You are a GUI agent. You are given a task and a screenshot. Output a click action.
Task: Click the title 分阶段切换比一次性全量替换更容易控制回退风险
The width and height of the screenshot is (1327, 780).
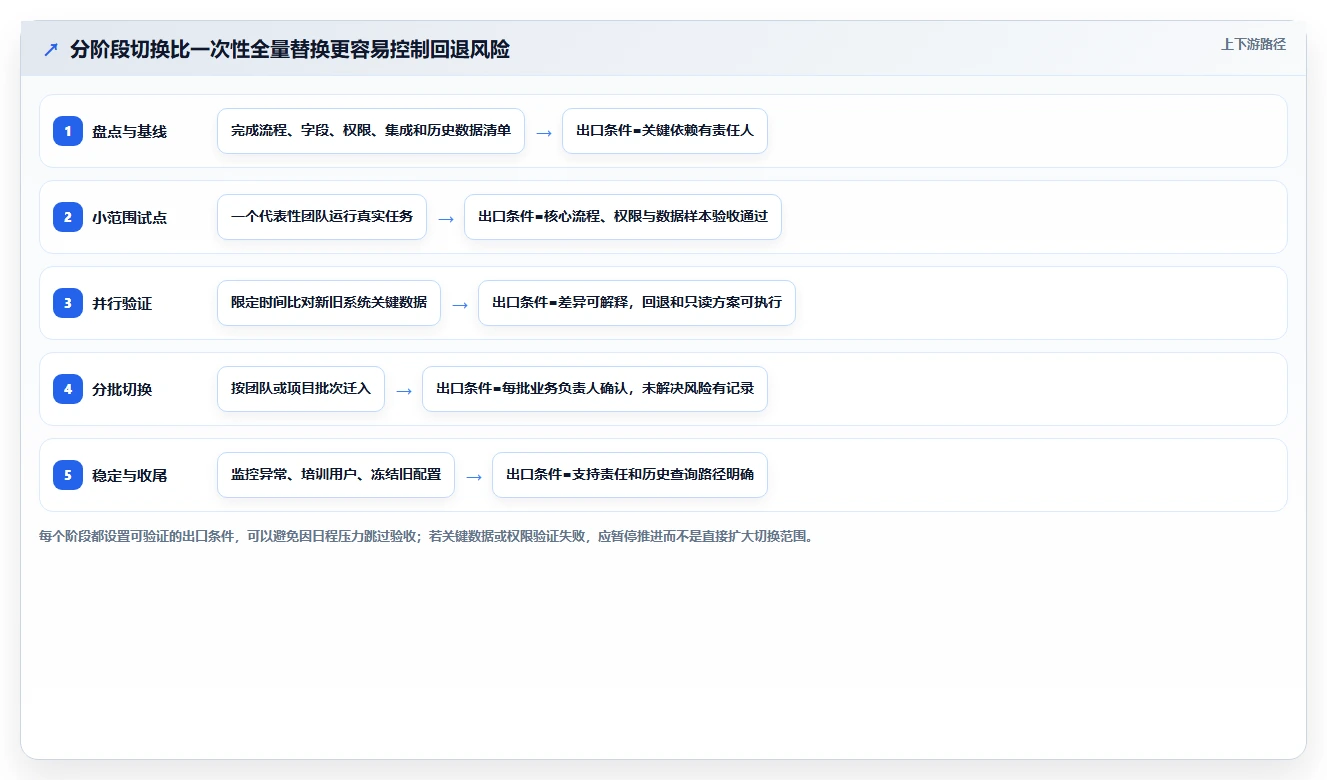click(290, 50)
